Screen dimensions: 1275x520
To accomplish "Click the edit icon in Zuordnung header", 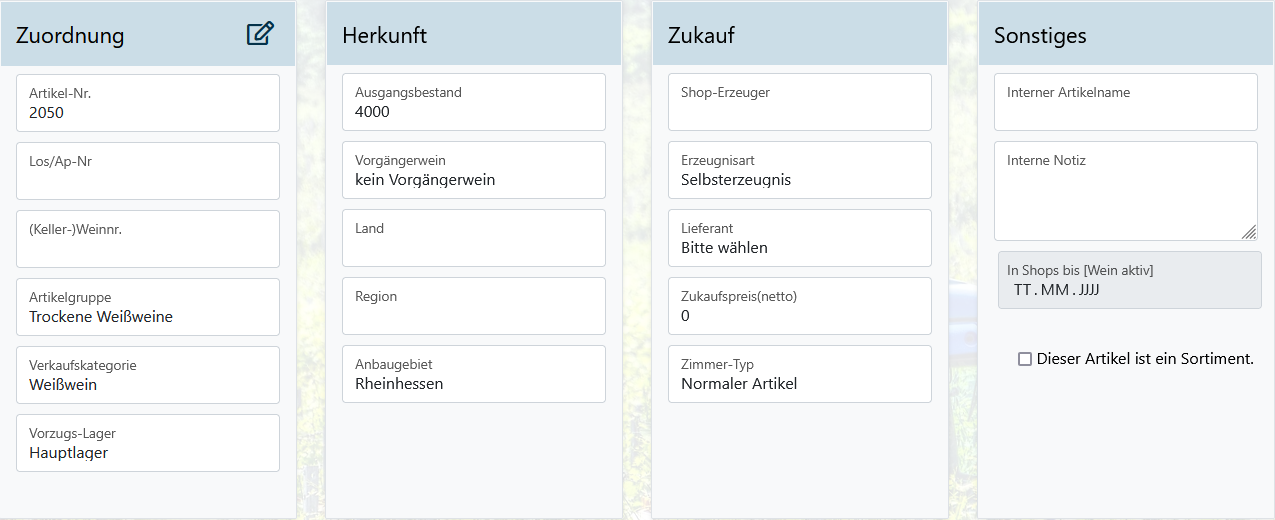I will [x=259, y=34].
